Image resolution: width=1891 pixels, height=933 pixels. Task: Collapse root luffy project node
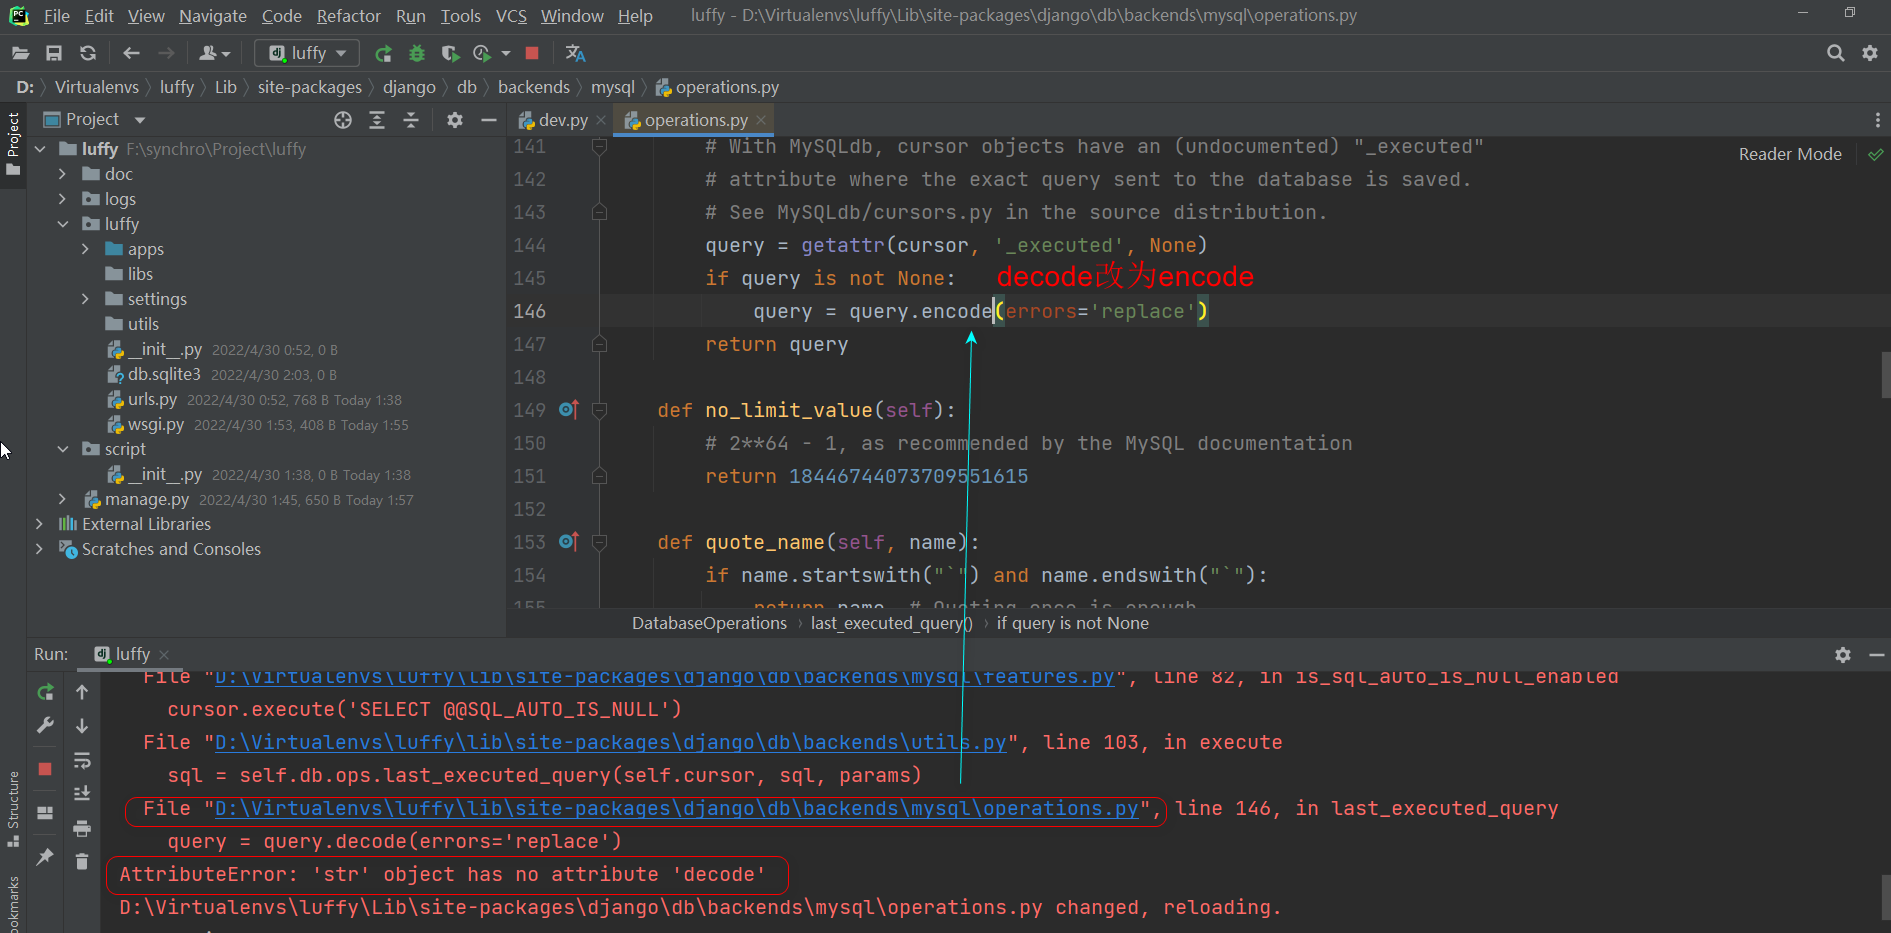pos(41,149)
